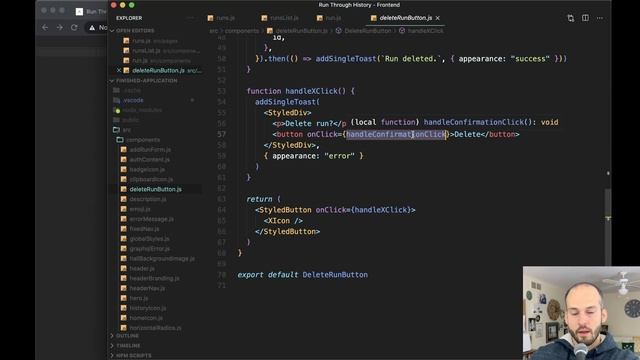Open addRunForm.js file
This screenshot has height=360, width=640.
click(150, 150)
